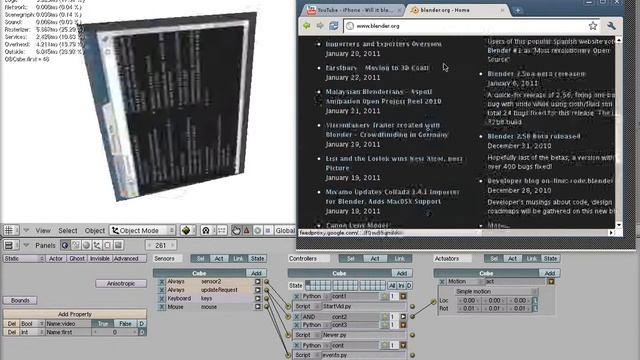
Task: Collapse the Motion actuator act
Action: (551, 282)
